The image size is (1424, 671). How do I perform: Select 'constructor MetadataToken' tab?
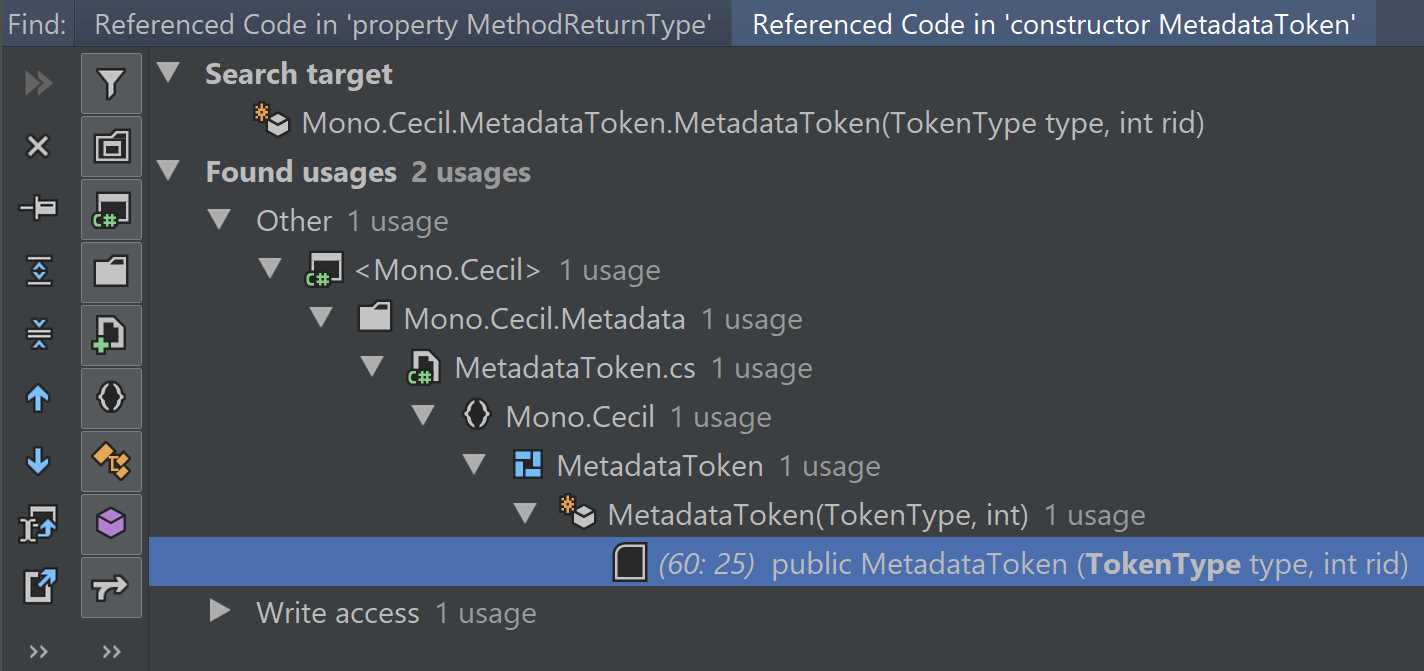1054,25
